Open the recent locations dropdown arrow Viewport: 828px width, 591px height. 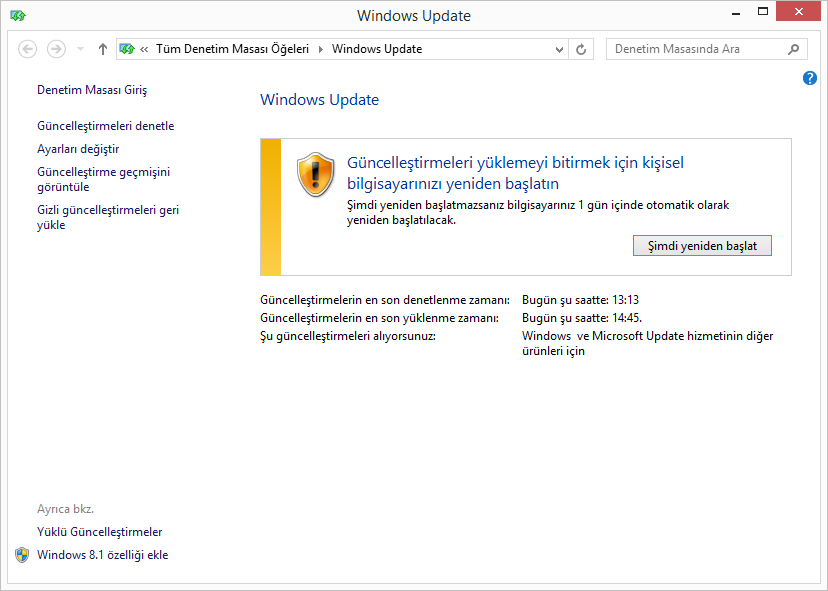[x=80, y=49]
